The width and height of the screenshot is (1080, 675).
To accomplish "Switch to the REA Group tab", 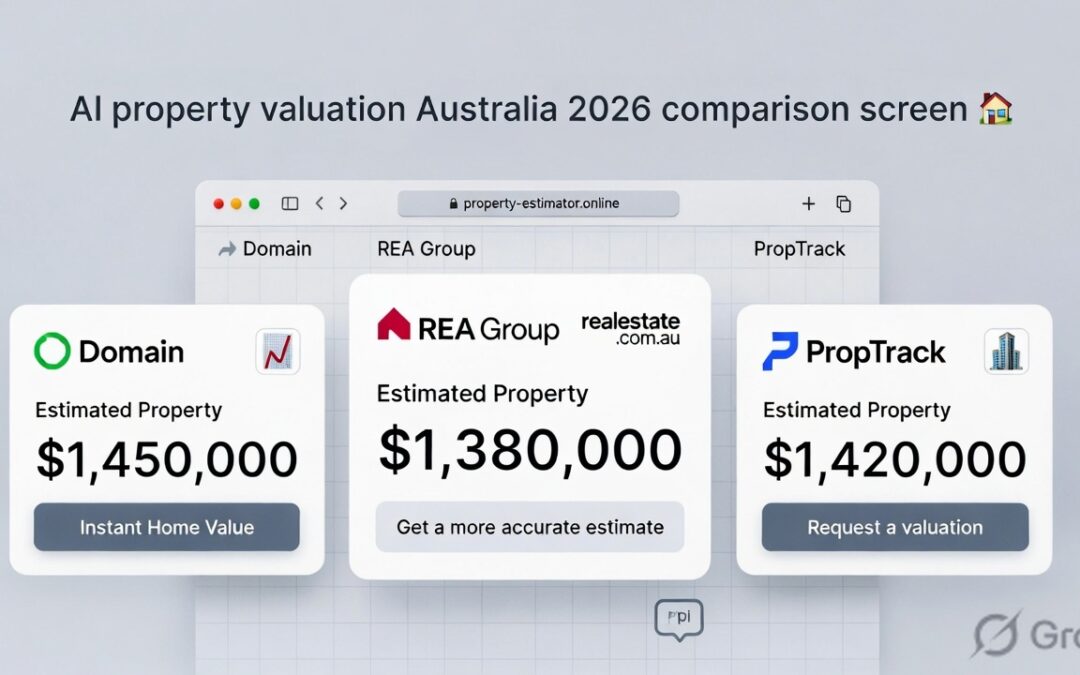I will click(425, 248).
